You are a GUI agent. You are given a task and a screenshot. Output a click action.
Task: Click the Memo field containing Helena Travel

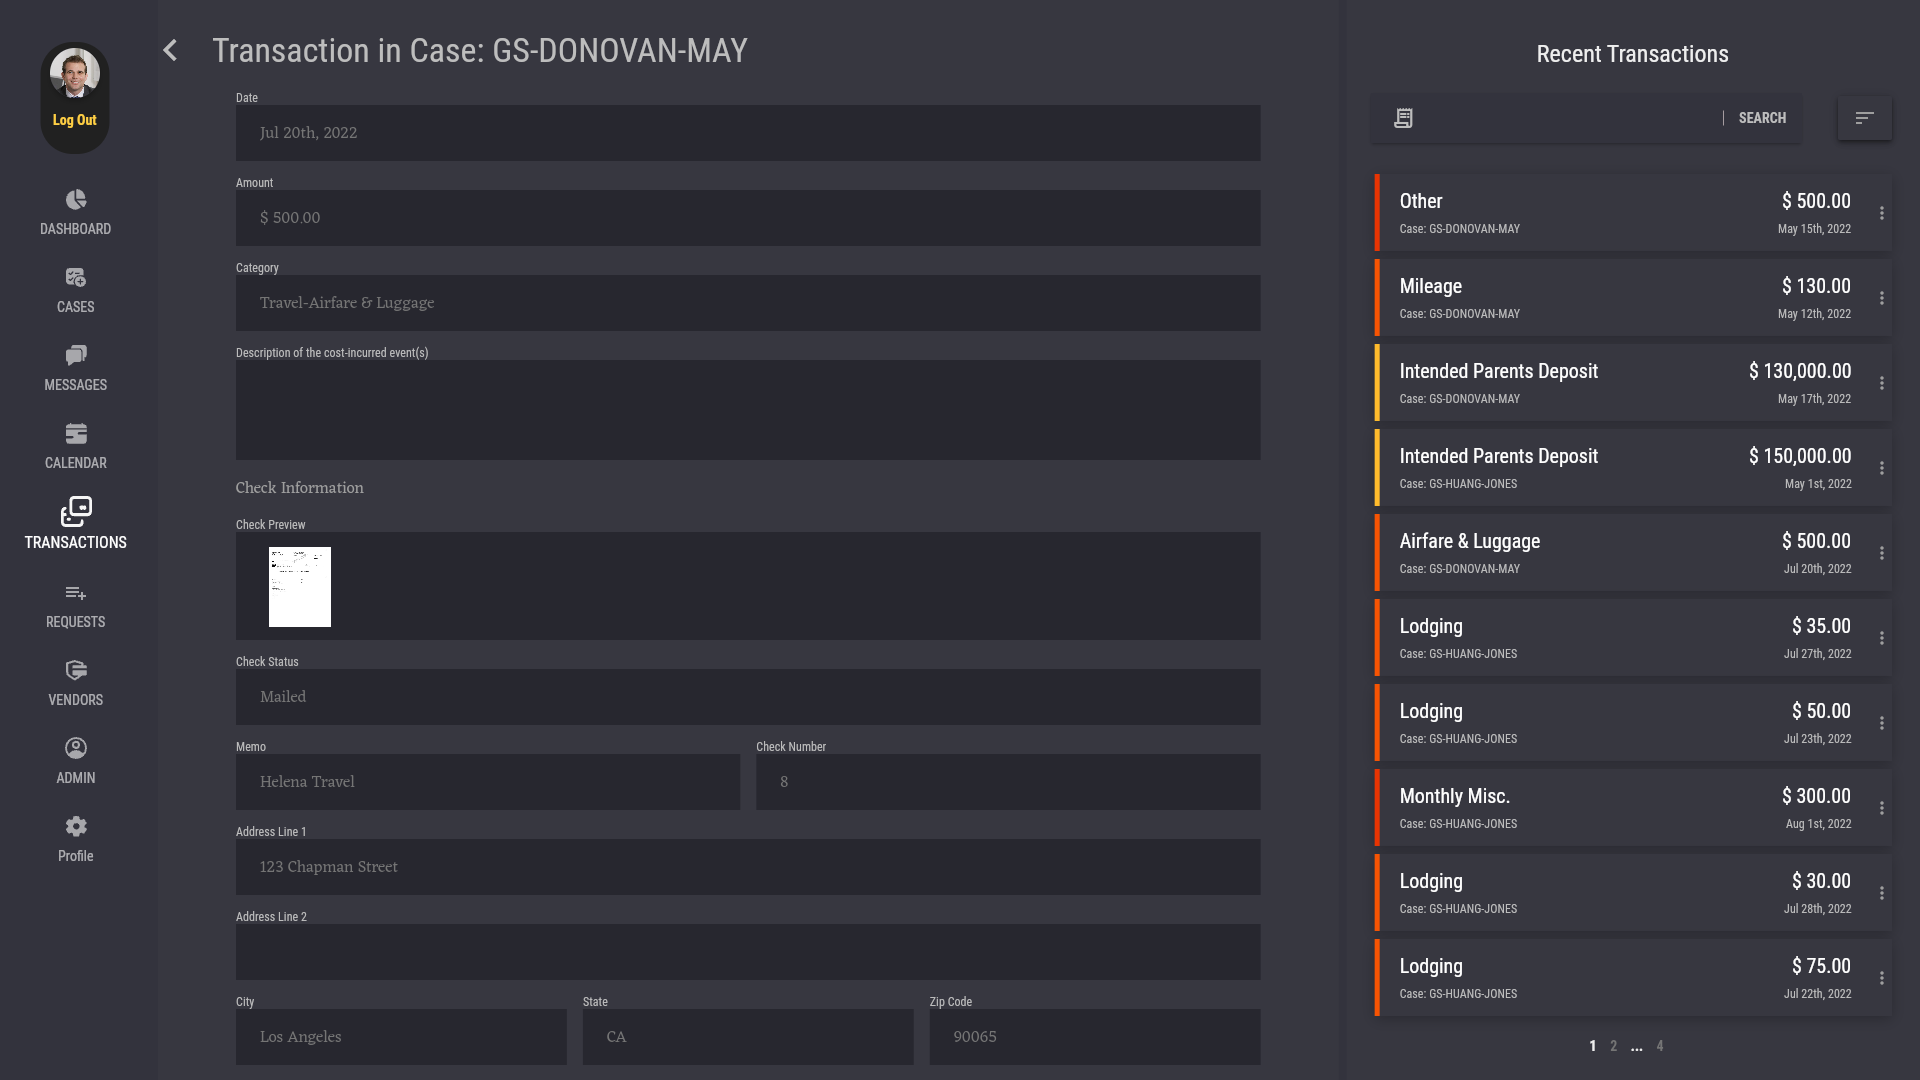click(x=488, y=782)
